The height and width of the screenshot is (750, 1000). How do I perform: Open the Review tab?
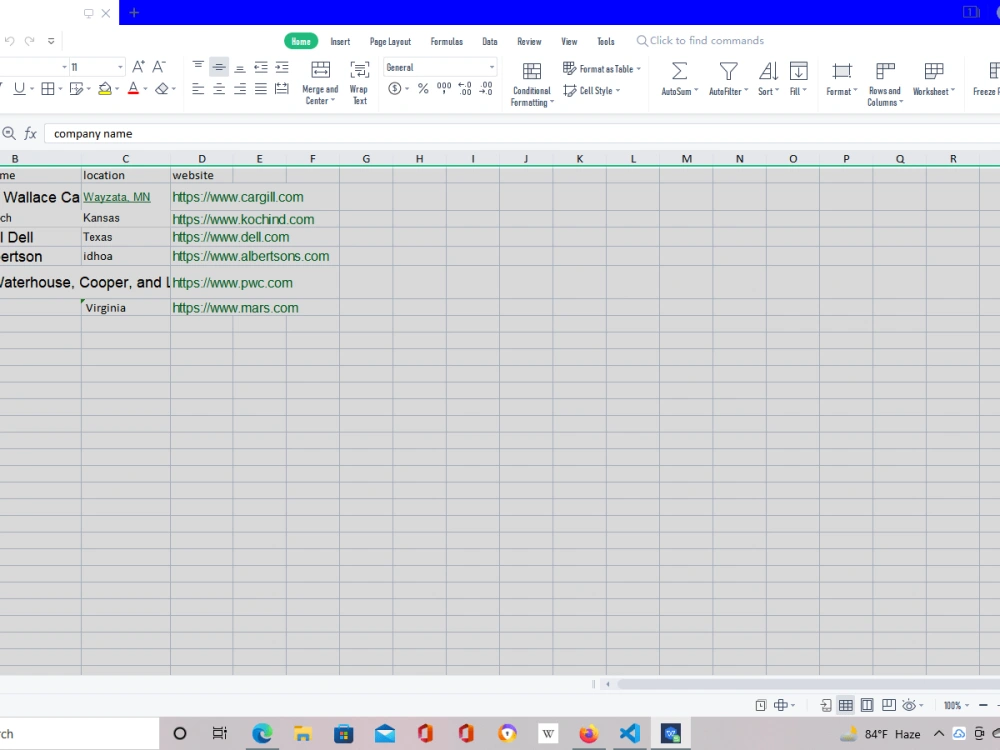click(529, 41)
